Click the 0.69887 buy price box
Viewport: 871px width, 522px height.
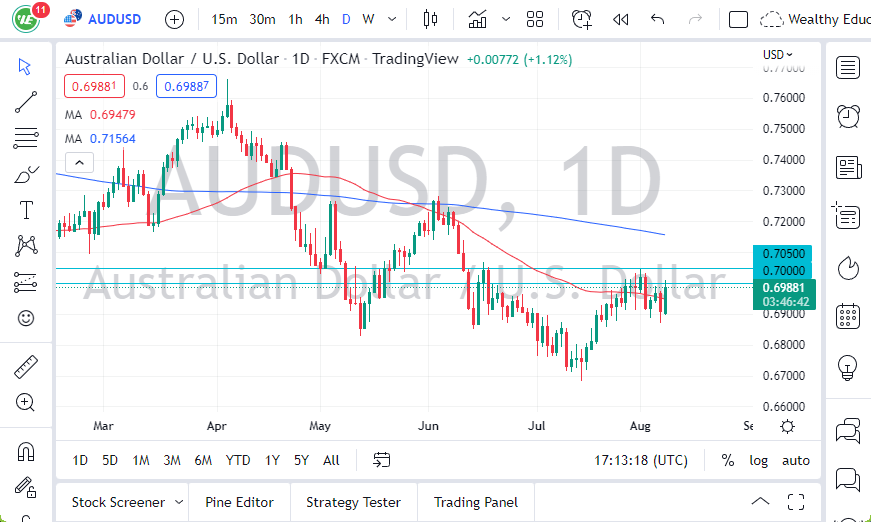(x=187, y=86)
